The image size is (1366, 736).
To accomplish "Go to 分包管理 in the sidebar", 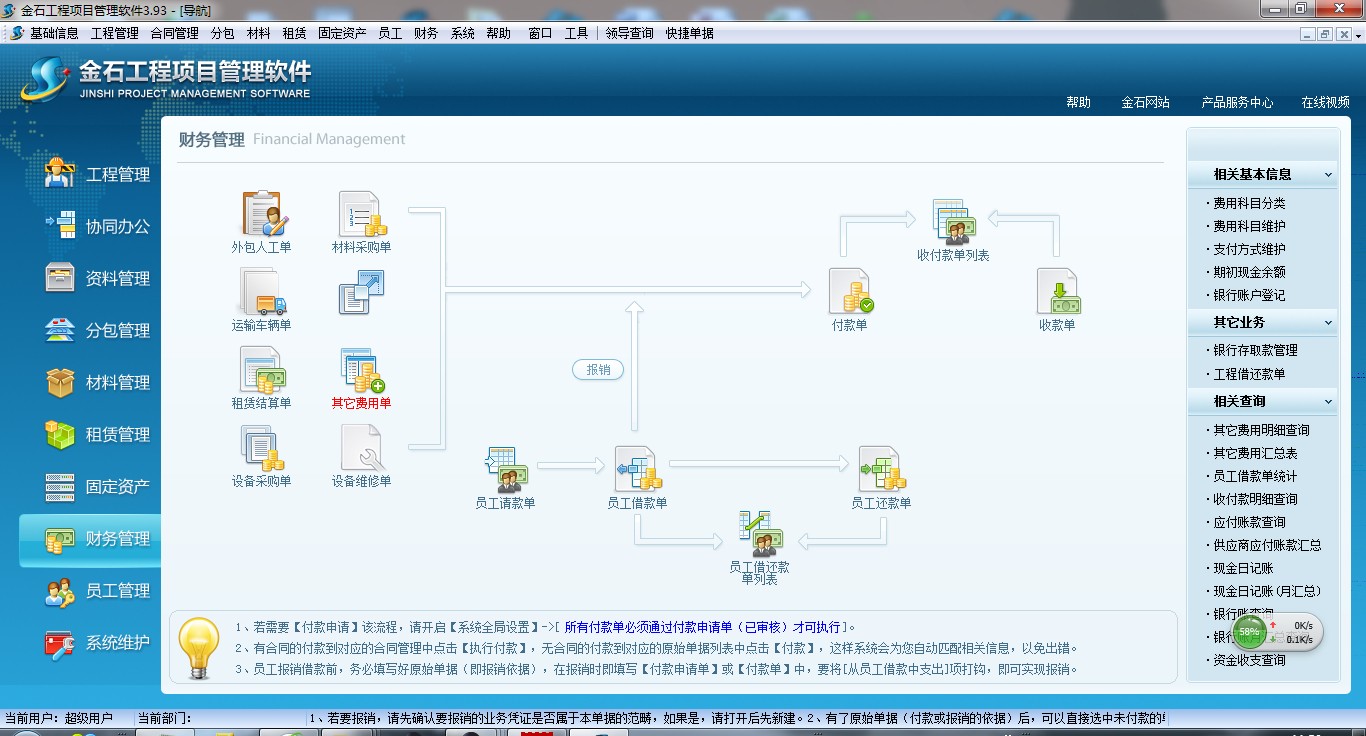I will click(x=98, y=330).
